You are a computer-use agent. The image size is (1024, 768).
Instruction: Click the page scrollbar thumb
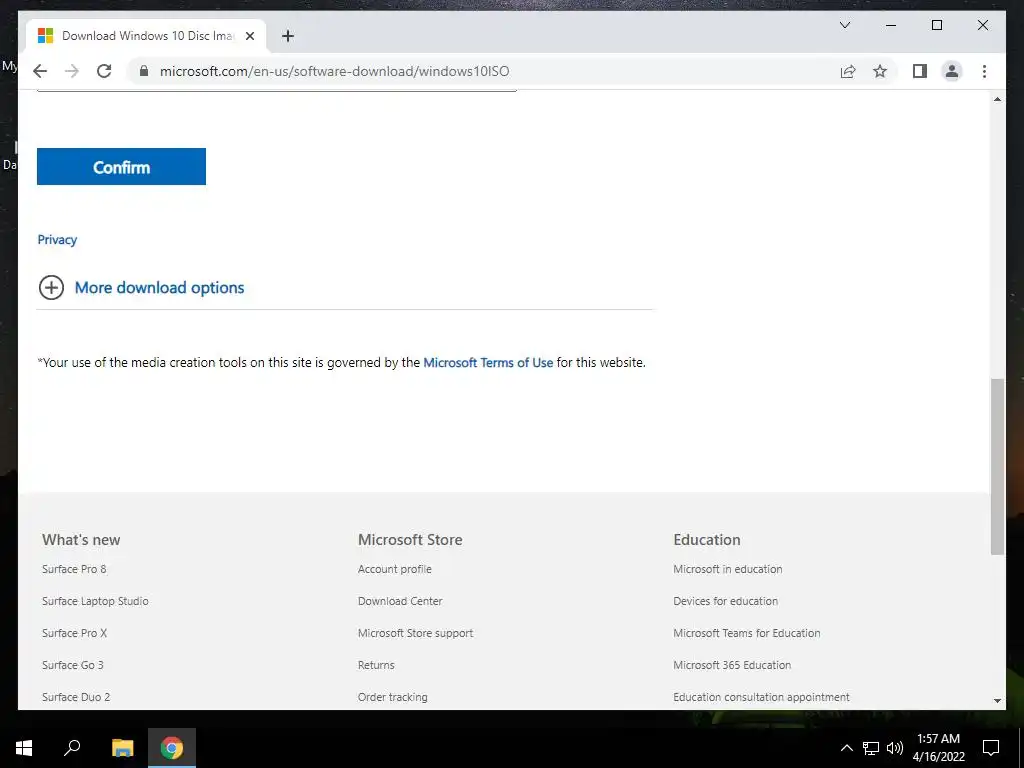click(x=997, y=466)
